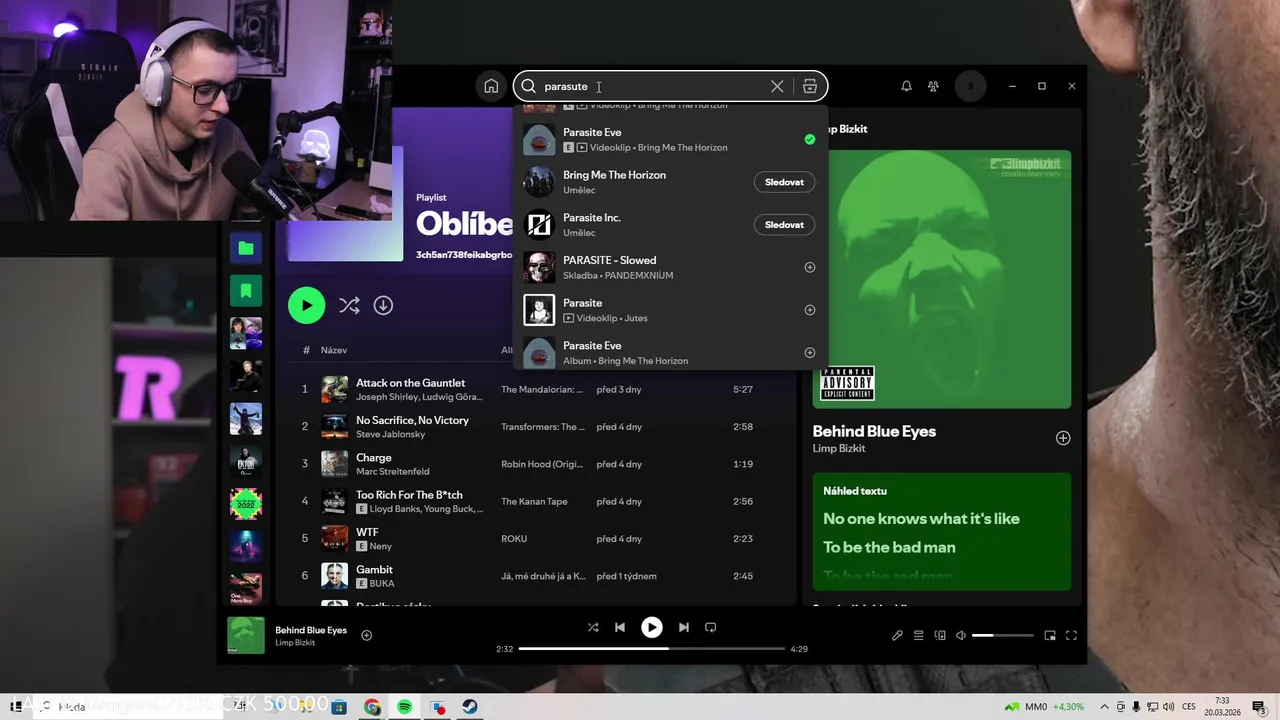Open 'The Kanan Tape' album link
Screen dimensions: 1280x720
(534, 501)
